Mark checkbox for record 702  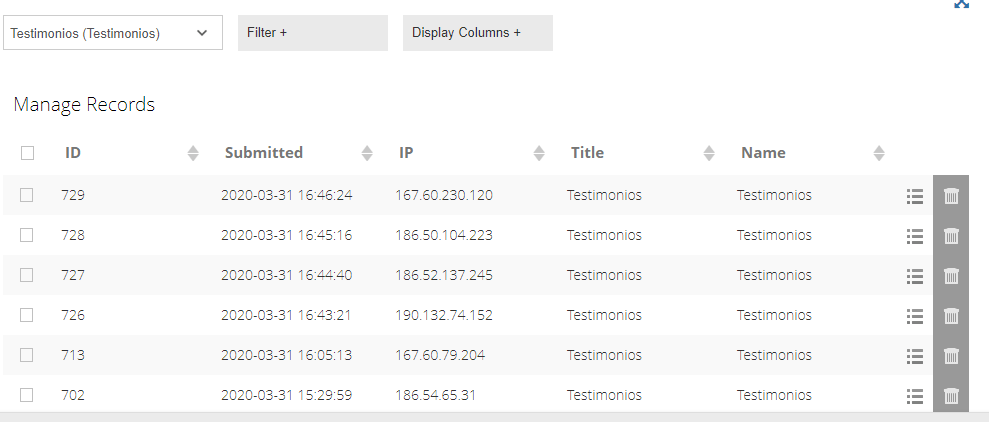(26, 395)
